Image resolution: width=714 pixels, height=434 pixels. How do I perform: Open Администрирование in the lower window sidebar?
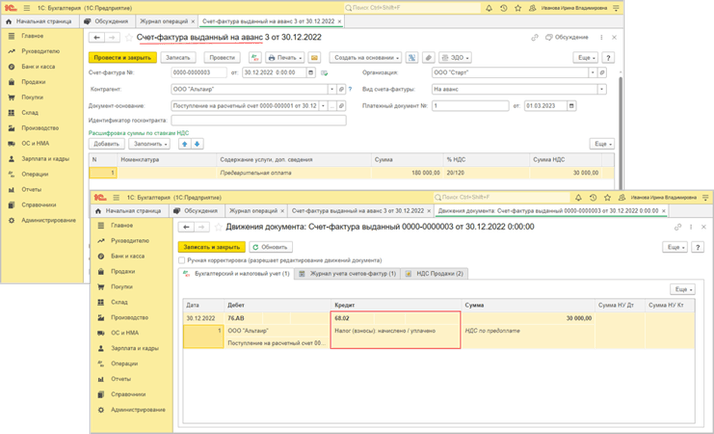pos(137,410)
